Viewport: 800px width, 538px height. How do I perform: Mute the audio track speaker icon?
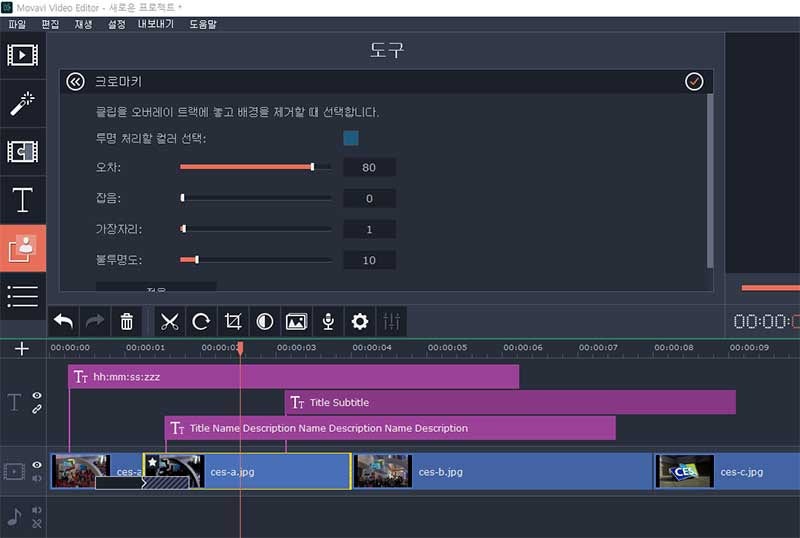point(37,510)
